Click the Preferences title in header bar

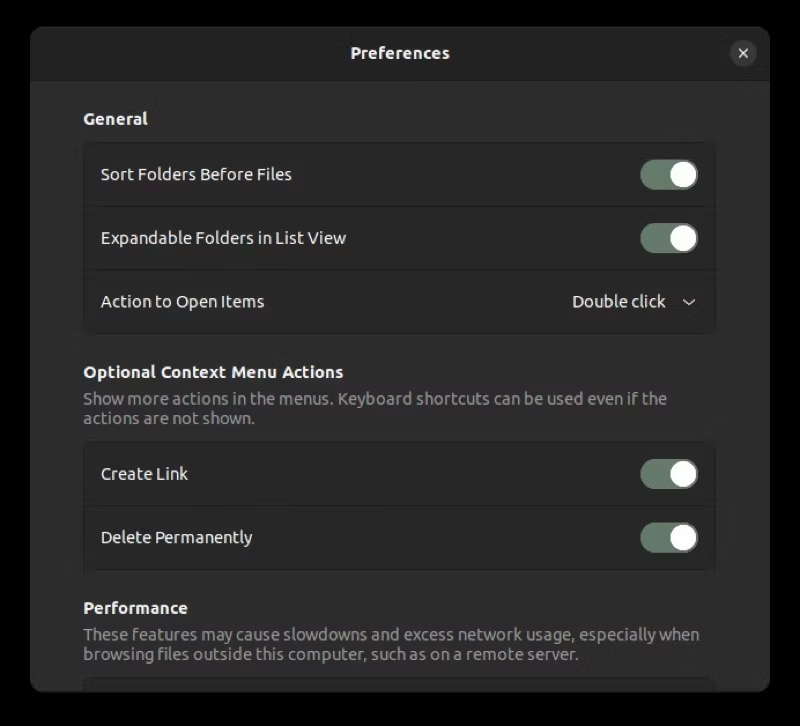point(399,53)
